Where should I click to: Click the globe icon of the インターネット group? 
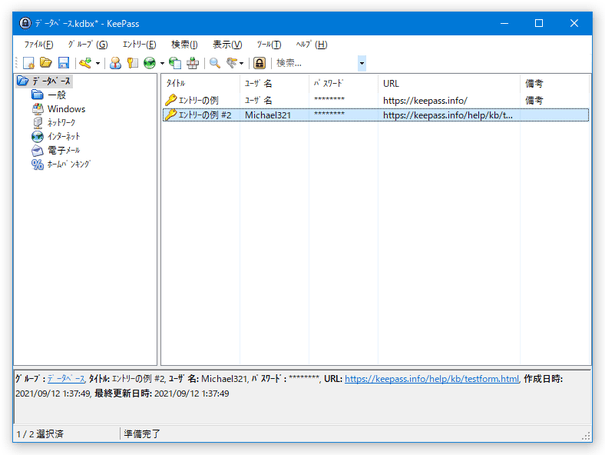pyautogui.click(x=37, y=136)
